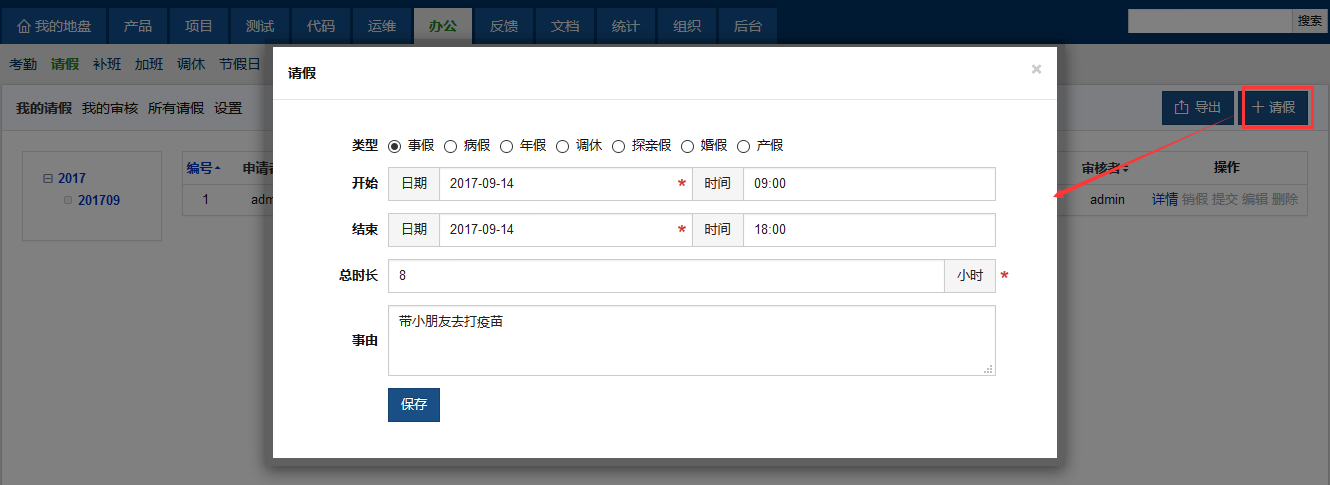This screenshot has height=485, width=1330.
Task: Click the 搜索 search button
Action: pyautogui.click(x=1310, y=21)
